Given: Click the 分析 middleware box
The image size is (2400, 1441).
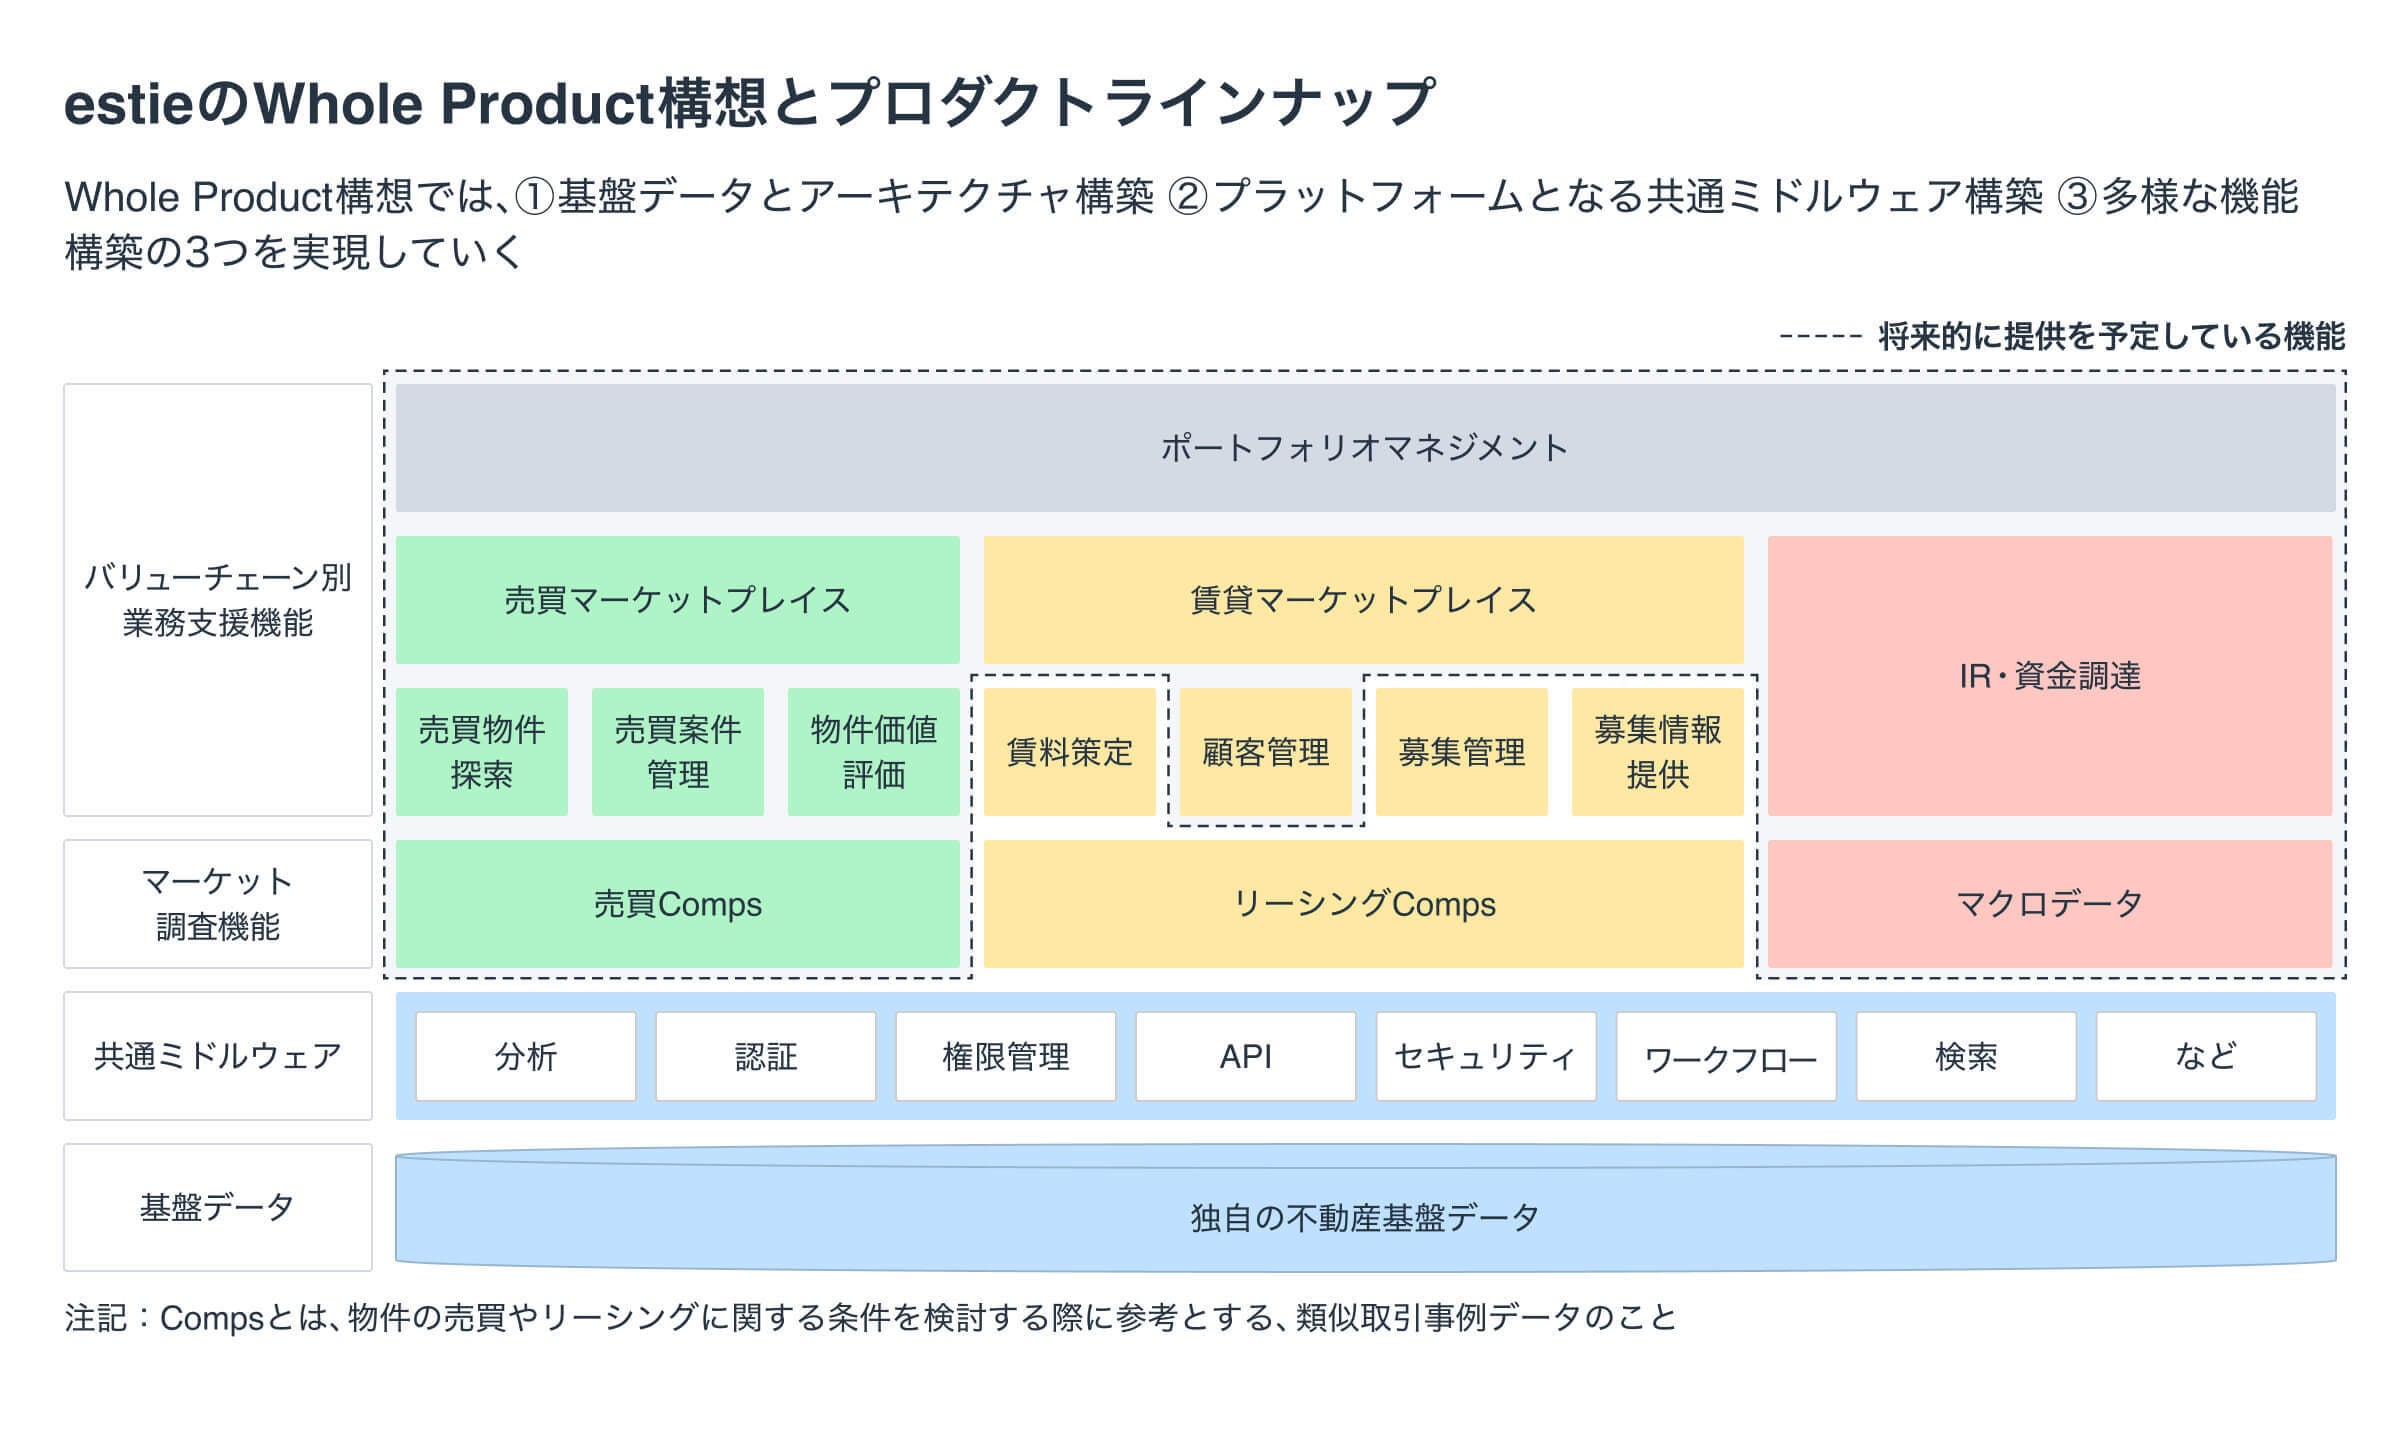Looking at the screenshot, I should pyautogui.click(x=526, y=1056).
